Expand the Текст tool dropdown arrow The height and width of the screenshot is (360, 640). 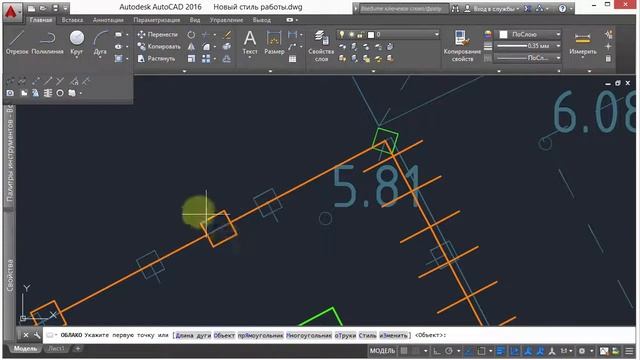250,58
